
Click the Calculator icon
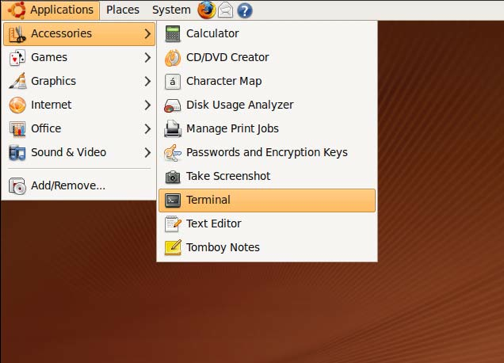pos(173,34)
